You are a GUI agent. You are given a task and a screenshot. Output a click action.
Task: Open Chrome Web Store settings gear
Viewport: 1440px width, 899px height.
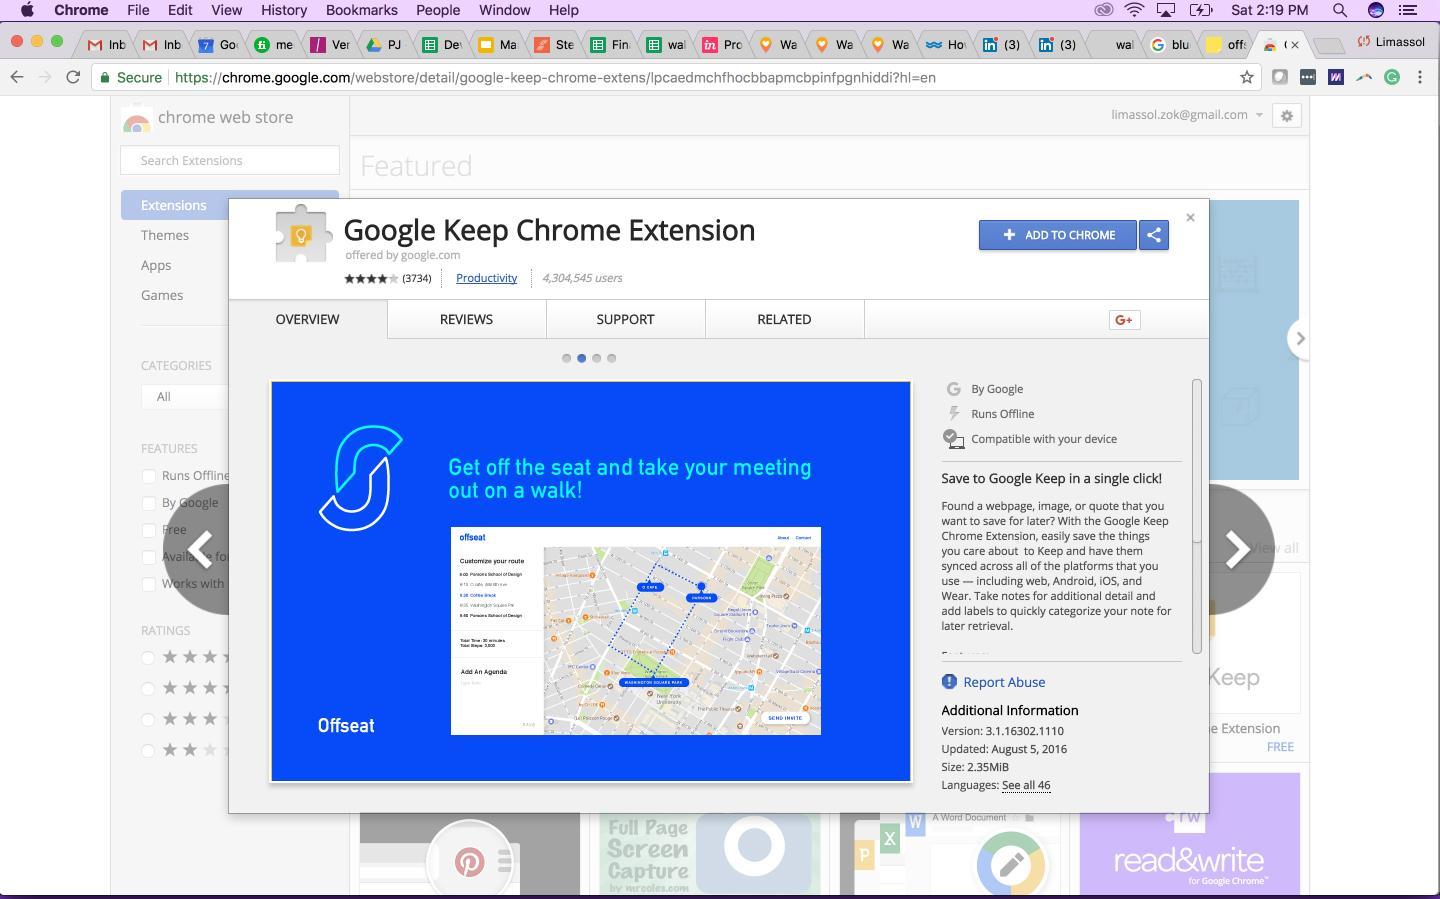[x=1287, y=116]
